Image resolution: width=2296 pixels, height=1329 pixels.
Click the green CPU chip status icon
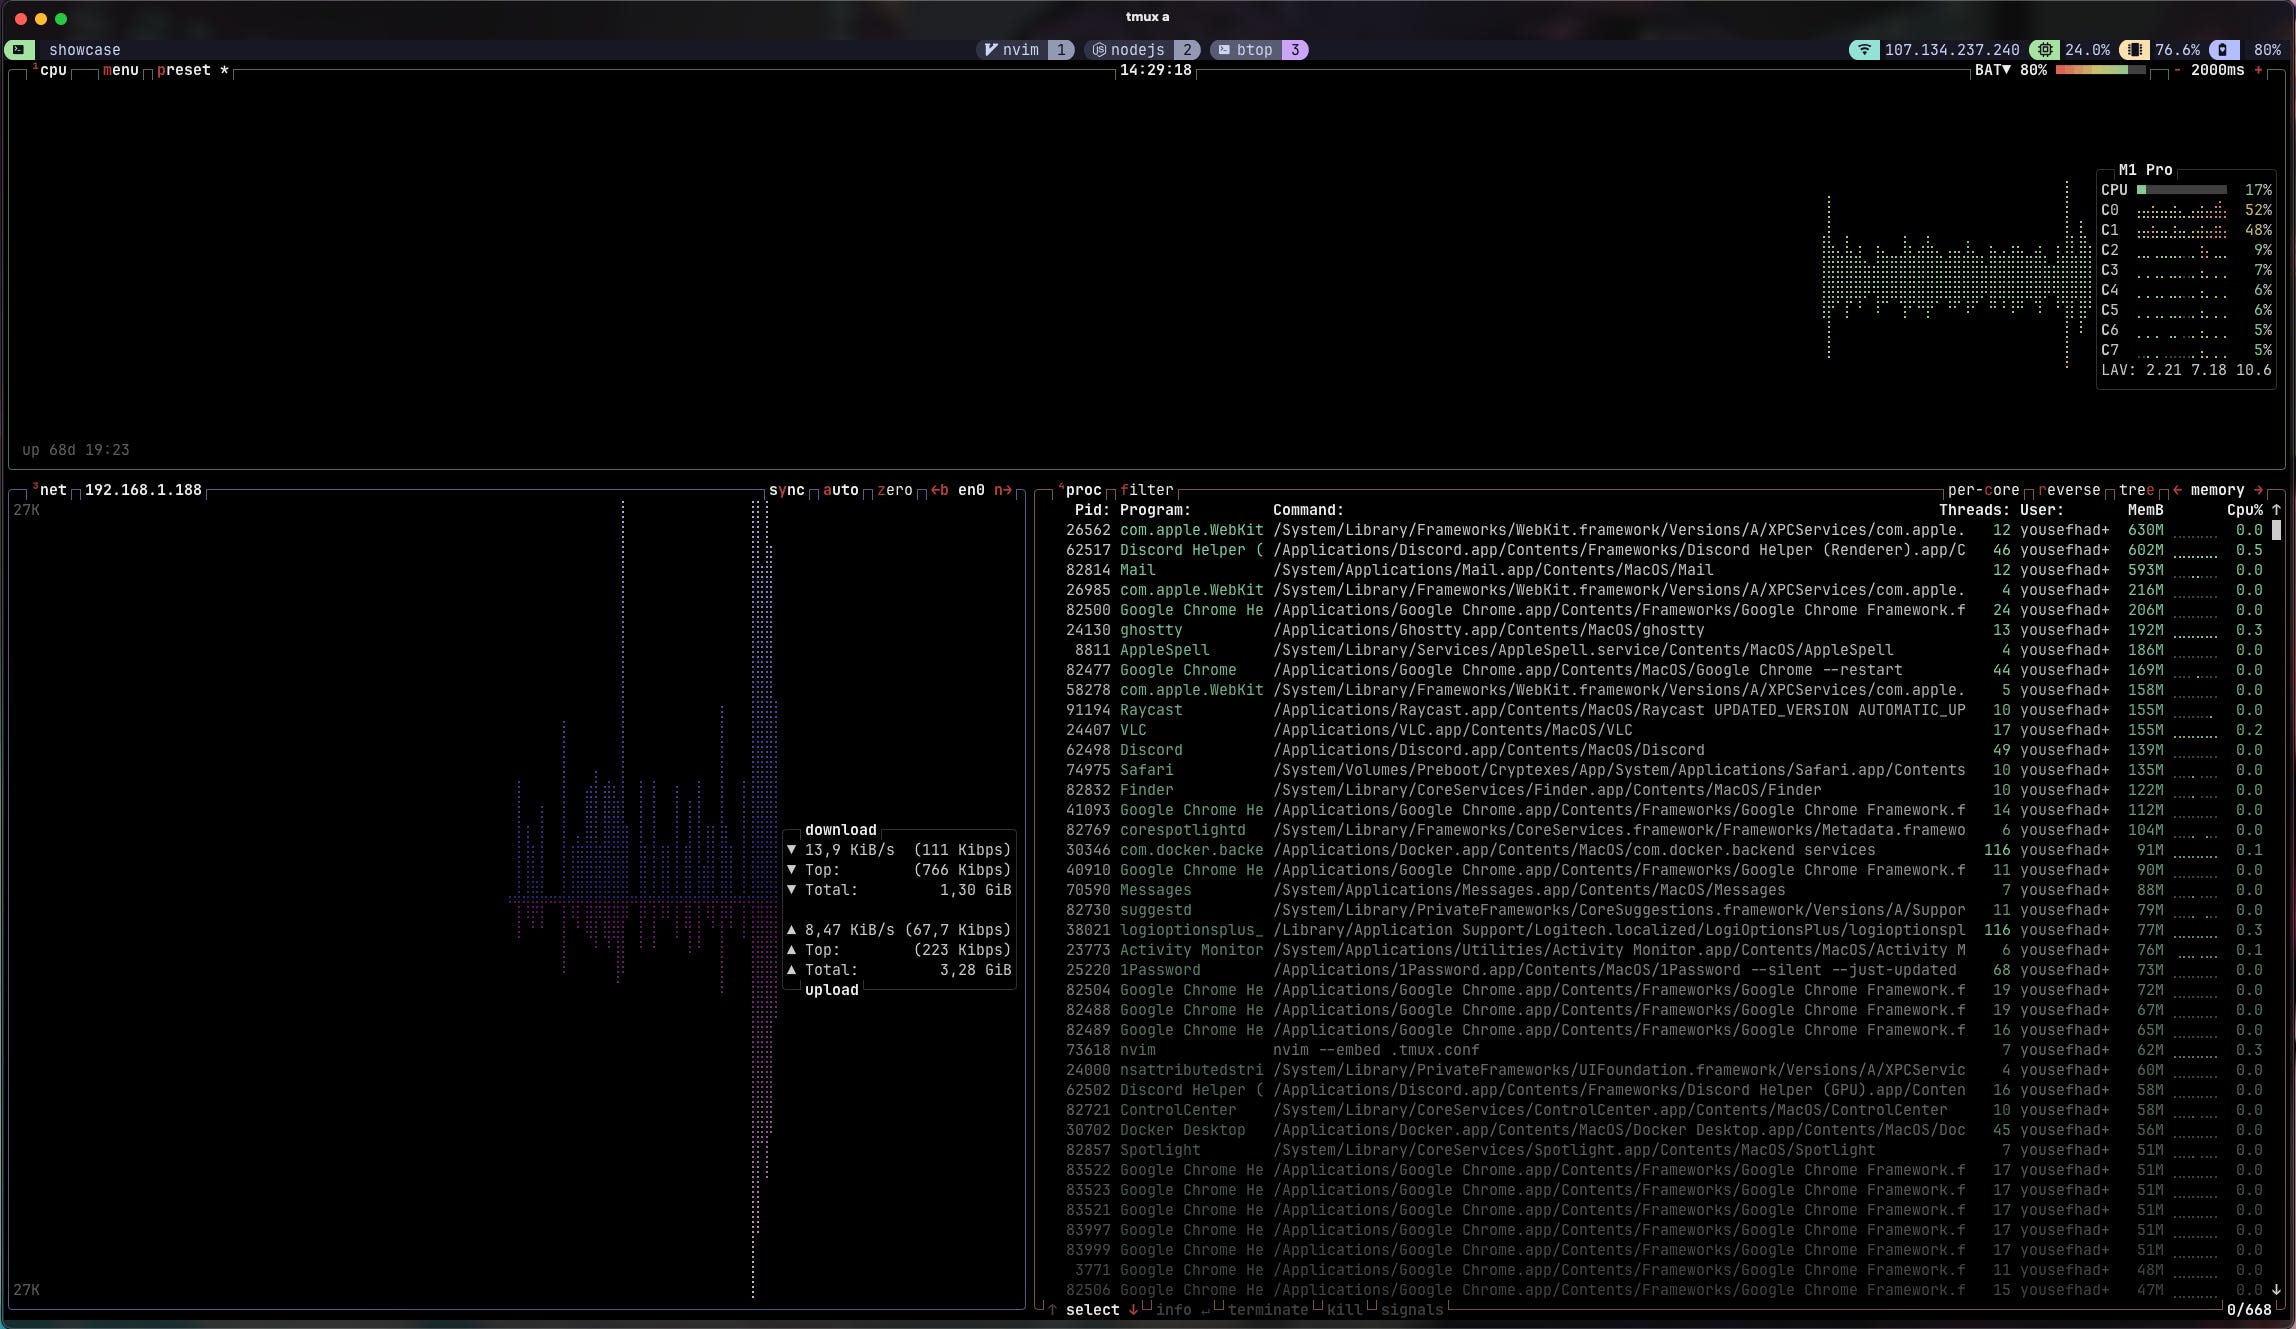[2045, 50]
